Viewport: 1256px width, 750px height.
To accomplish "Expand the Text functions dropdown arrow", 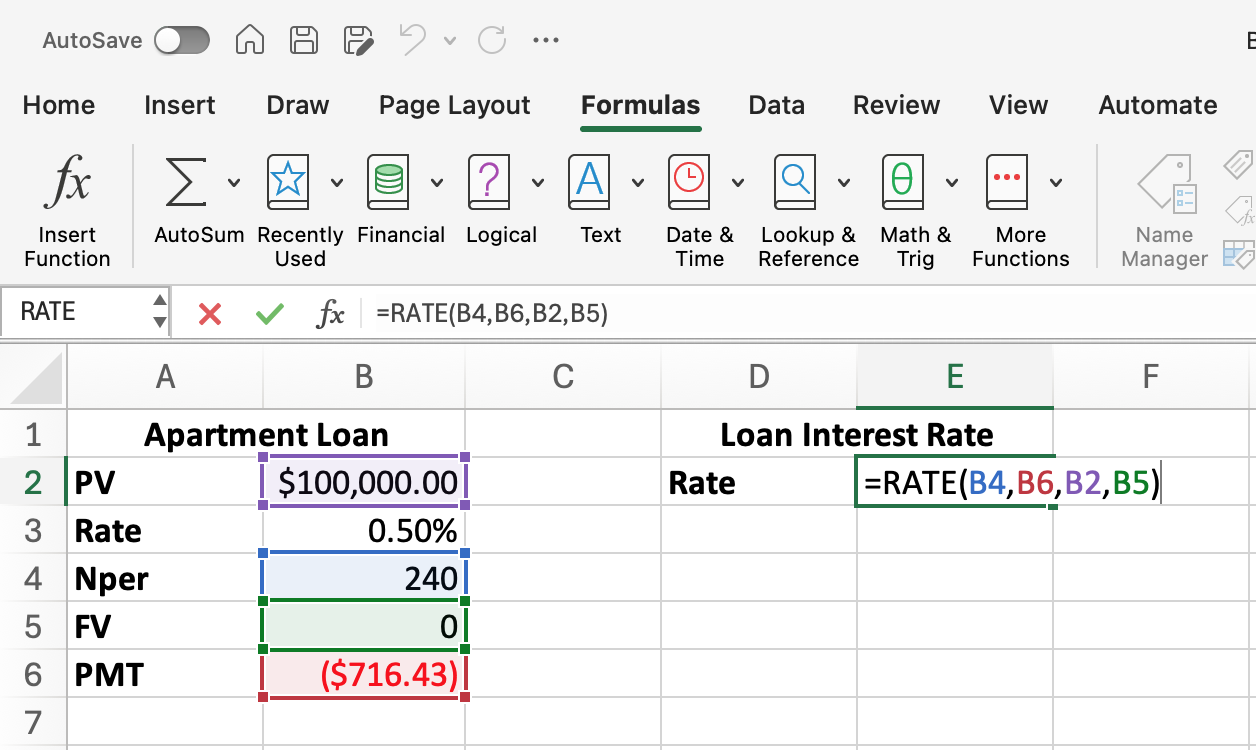I will tap(638, 182).
